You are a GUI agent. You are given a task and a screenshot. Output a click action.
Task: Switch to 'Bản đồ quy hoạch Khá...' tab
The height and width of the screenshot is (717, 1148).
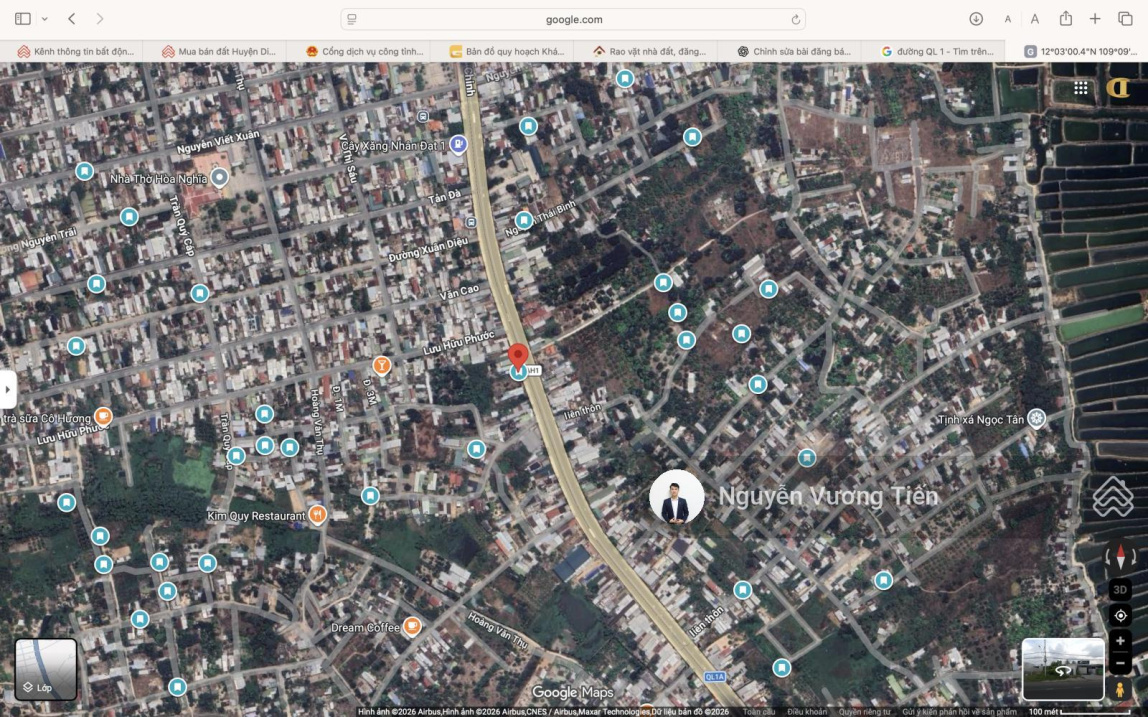(500, 51)
